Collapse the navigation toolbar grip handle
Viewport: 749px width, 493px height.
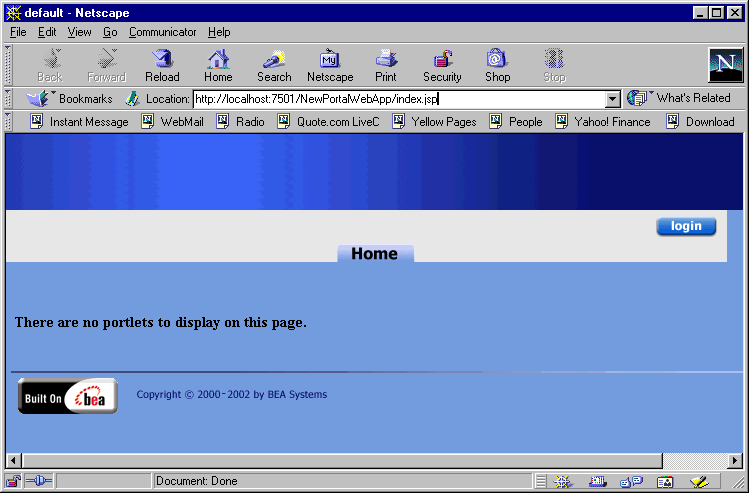pos(8,65)
